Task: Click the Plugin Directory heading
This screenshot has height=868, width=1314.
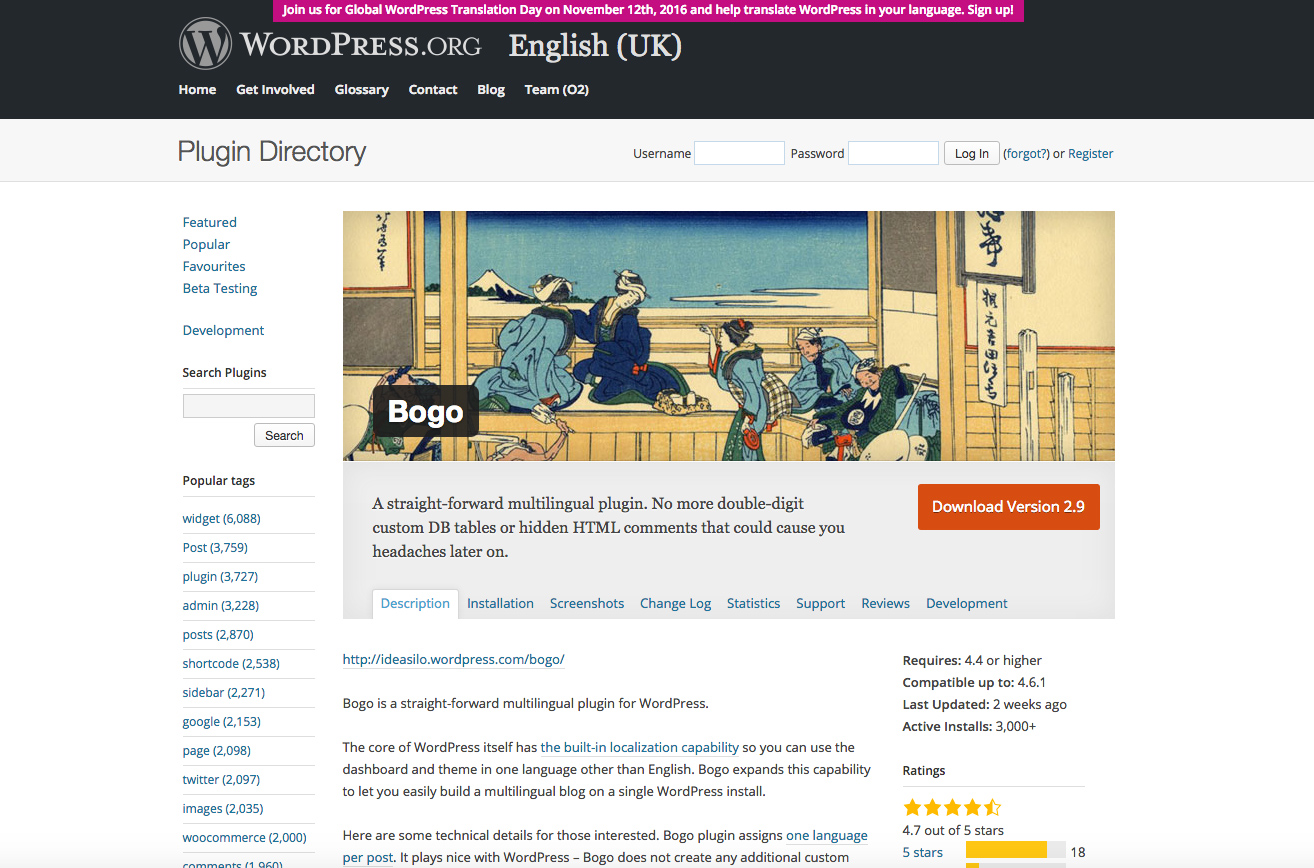Action: 272,151
